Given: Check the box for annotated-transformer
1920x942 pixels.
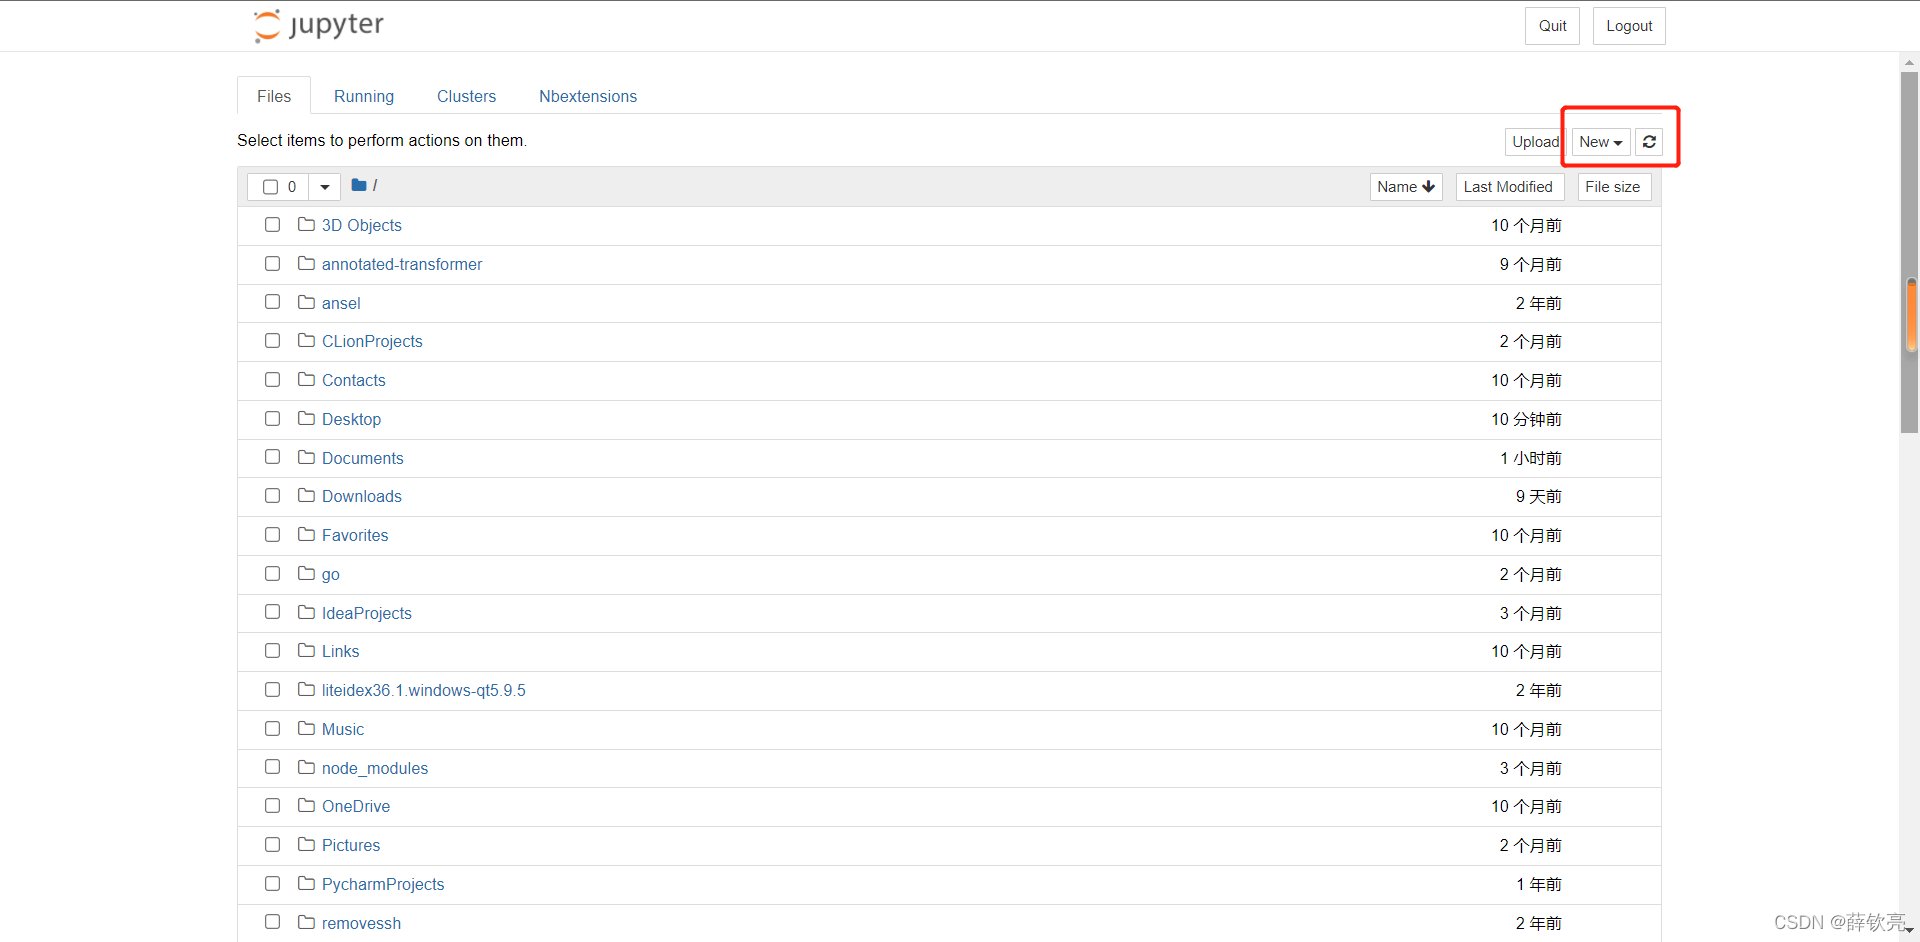Looking at the screenshot, I should coord(272,264).
